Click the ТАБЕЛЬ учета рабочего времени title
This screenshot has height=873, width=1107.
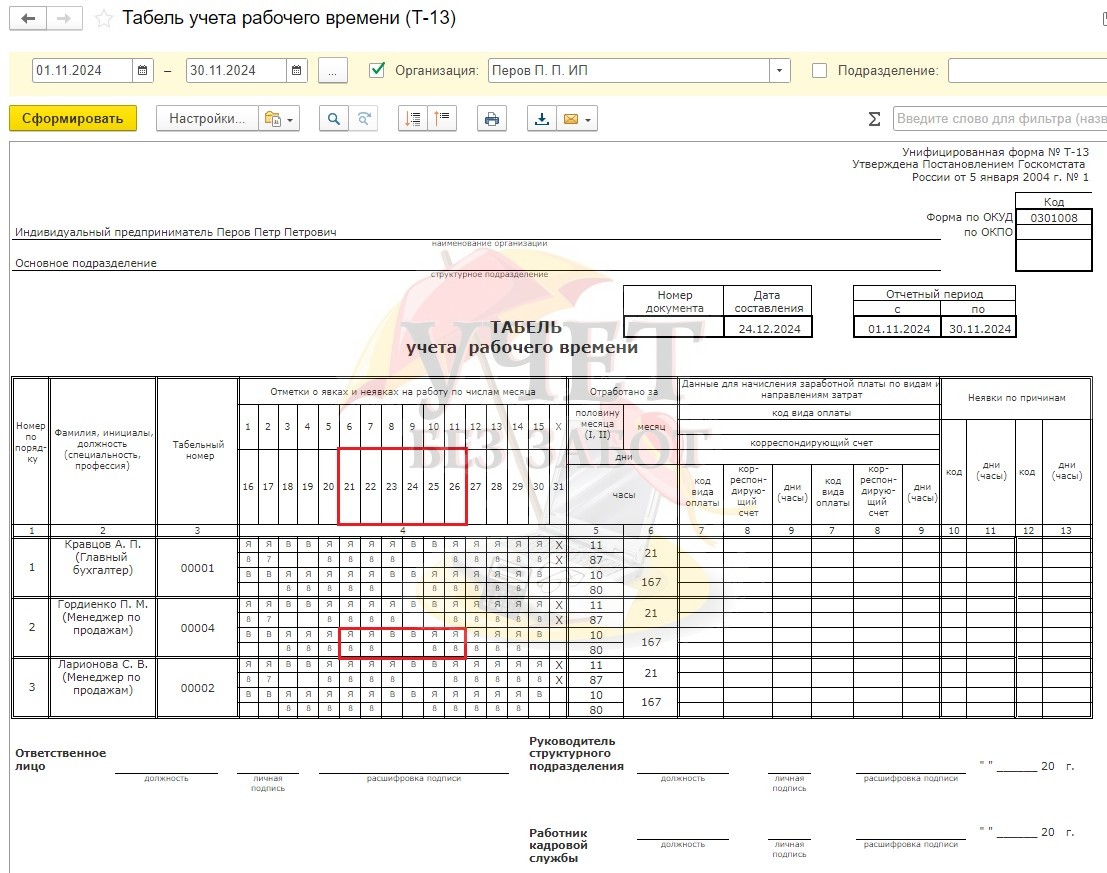(x=522, y=337)
